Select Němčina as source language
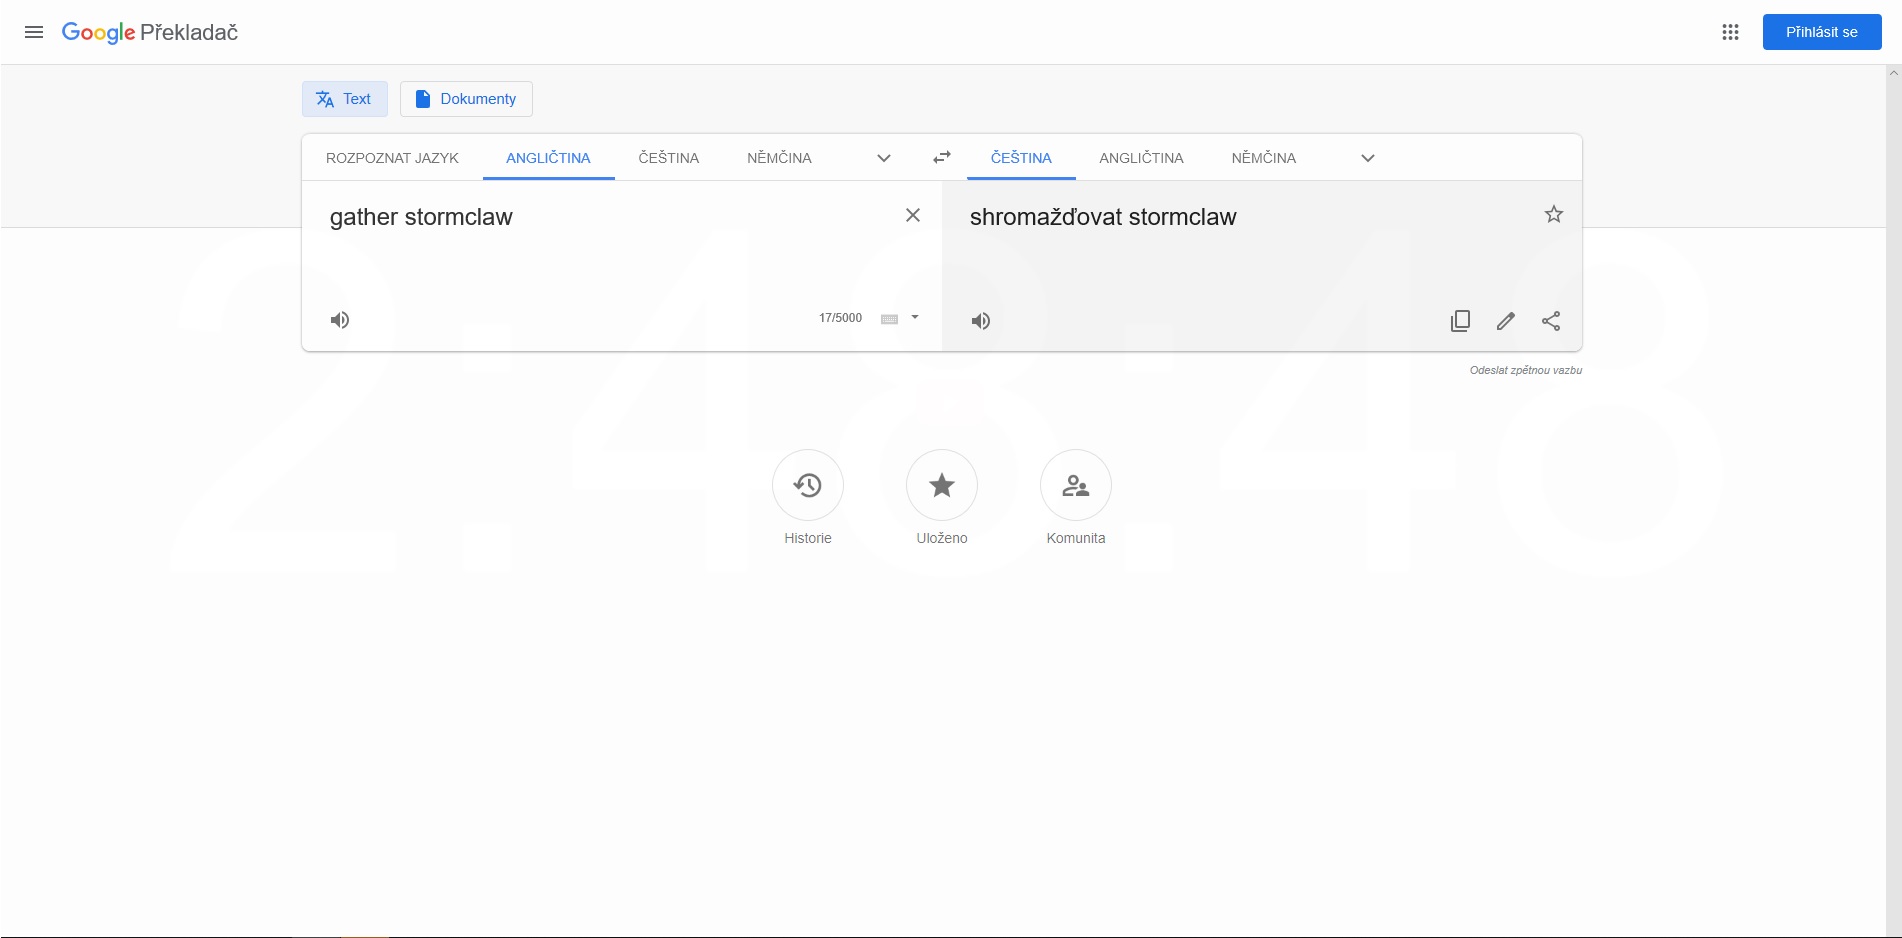 779,158
